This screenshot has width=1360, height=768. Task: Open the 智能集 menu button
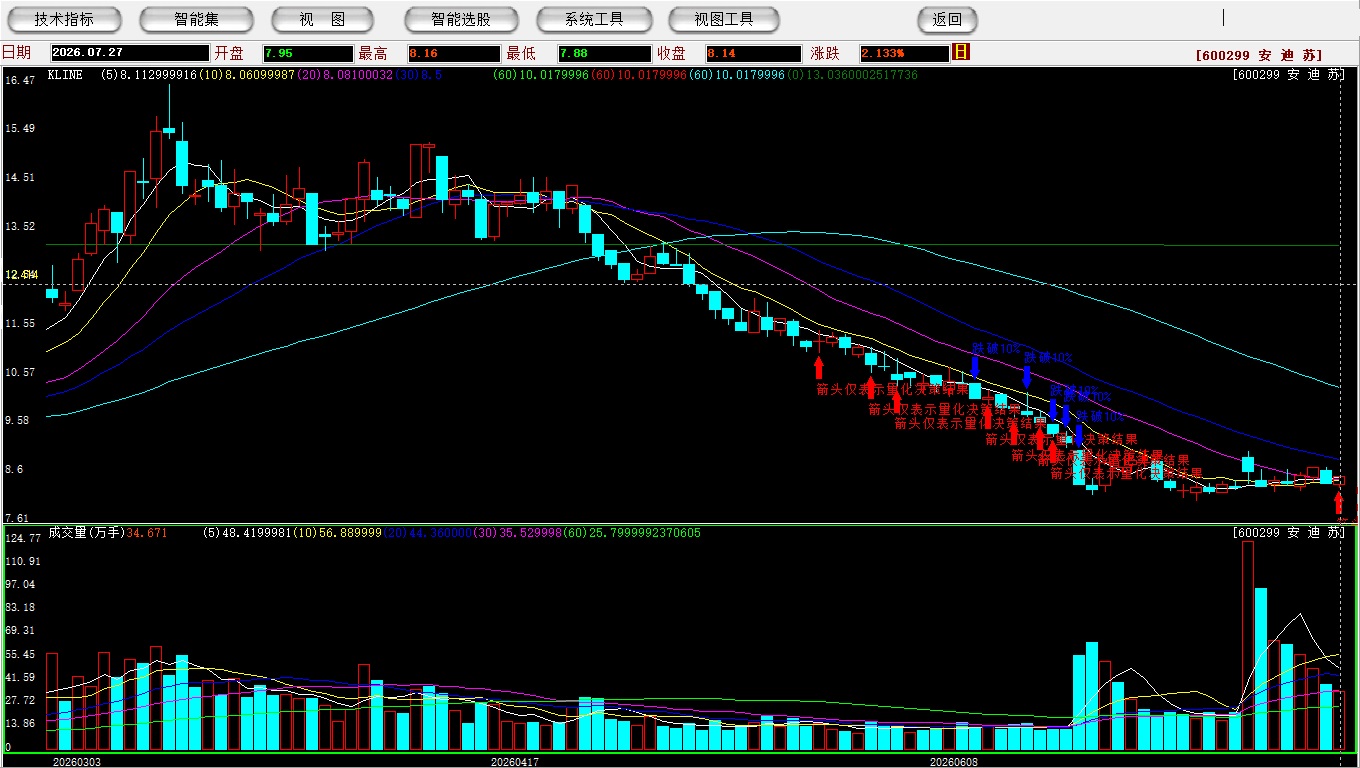[196, 19]
